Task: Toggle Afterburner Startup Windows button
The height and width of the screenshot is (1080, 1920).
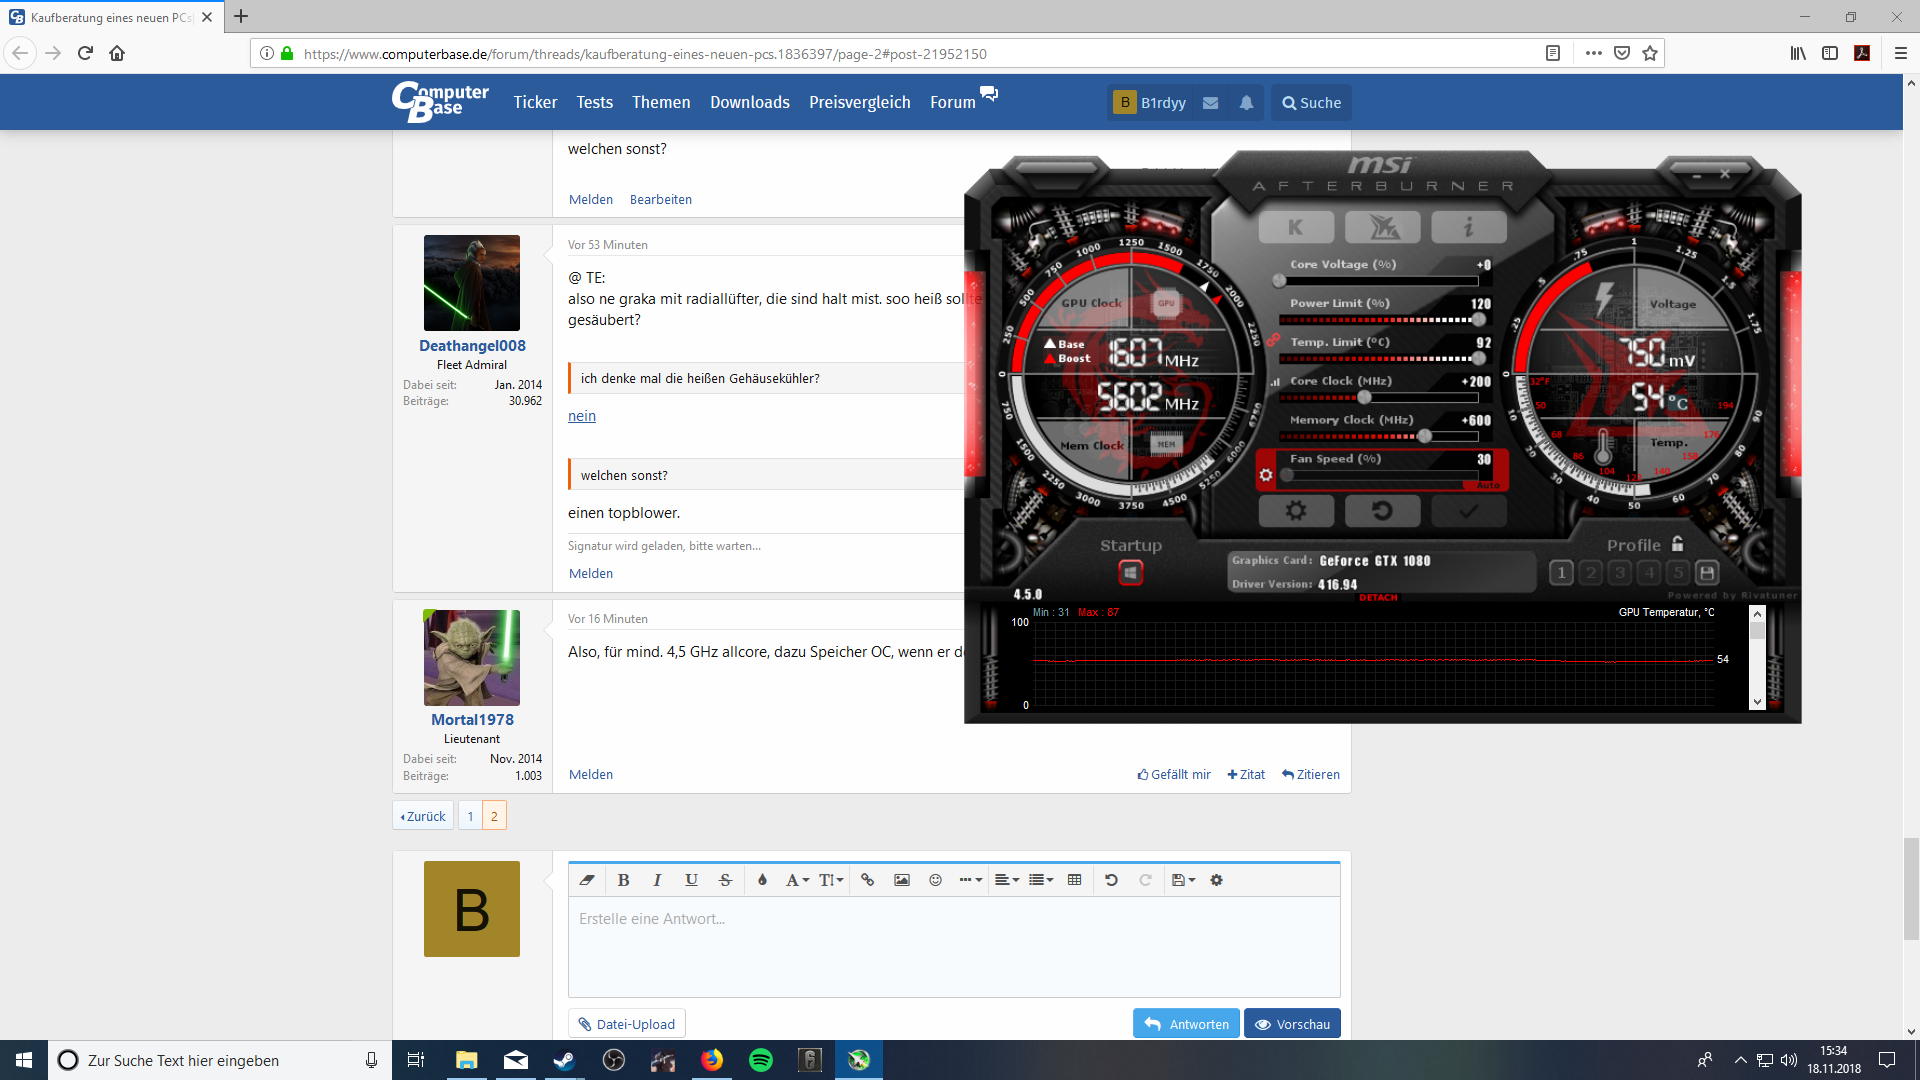Action: (1130, 573)
